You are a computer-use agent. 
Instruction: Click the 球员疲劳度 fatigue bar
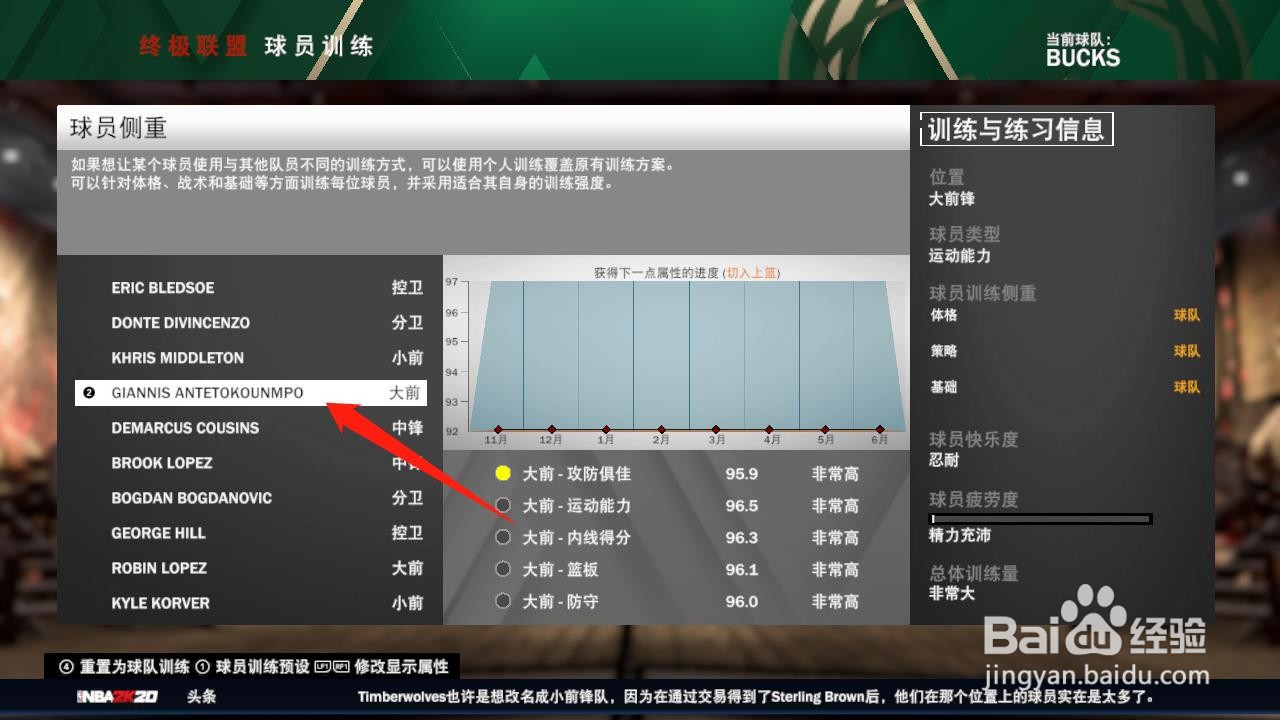[x=1041, y=519]
